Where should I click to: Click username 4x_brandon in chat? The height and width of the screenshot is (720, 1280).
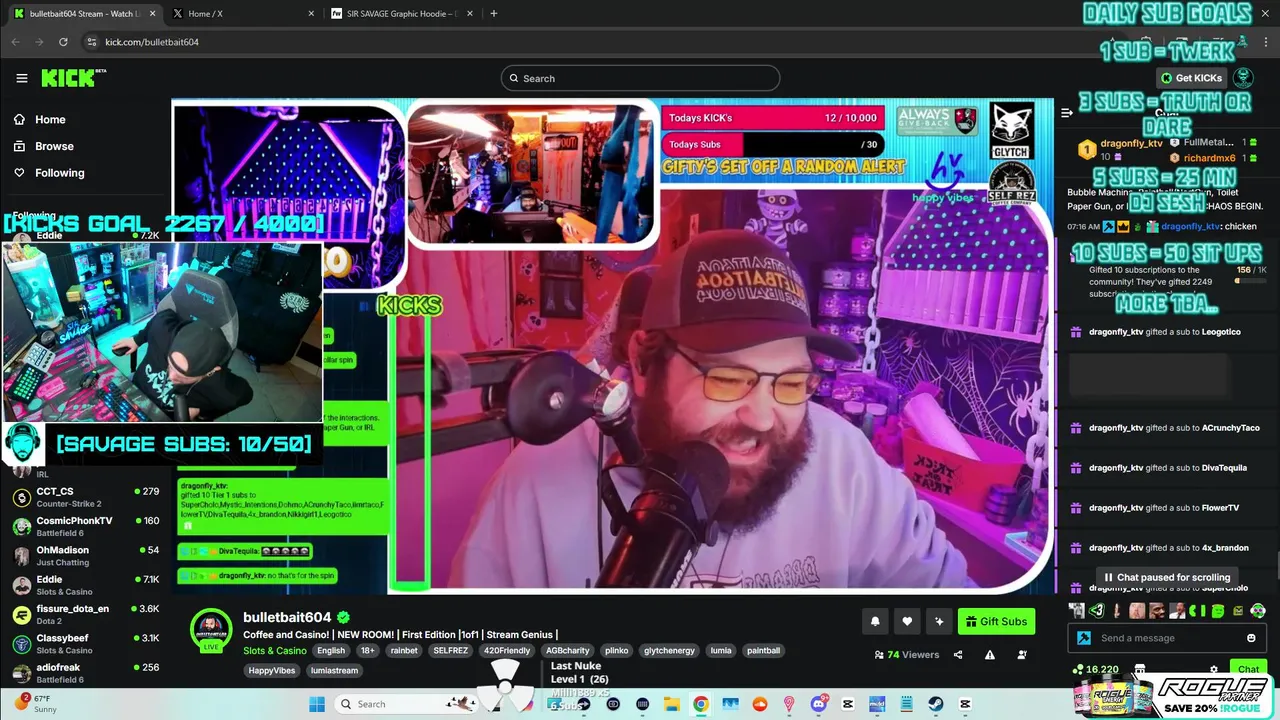point(1225,548)
